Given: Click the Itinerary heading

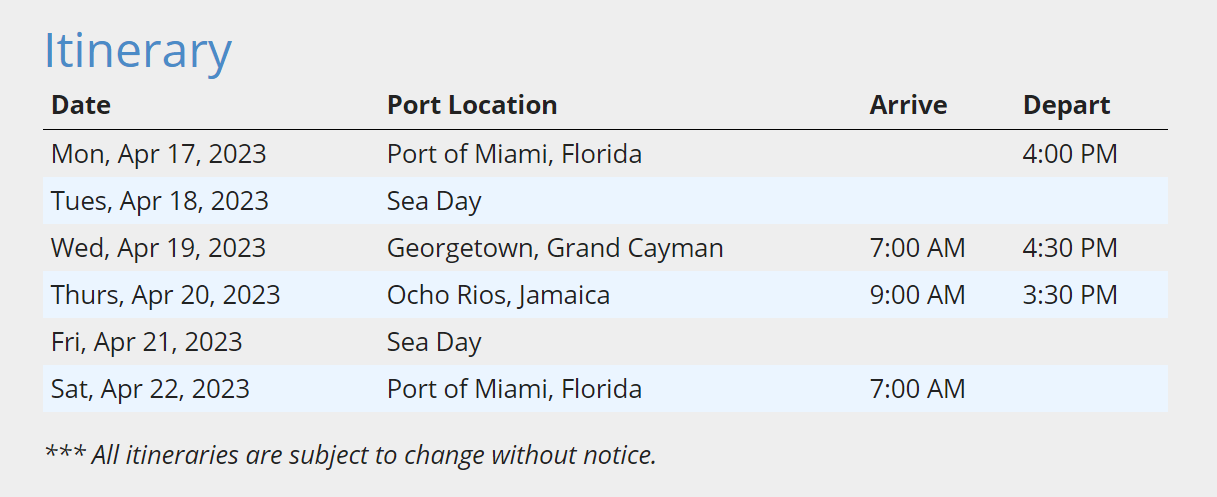Looking at the screenshot, I should click(x=138, y=50).
